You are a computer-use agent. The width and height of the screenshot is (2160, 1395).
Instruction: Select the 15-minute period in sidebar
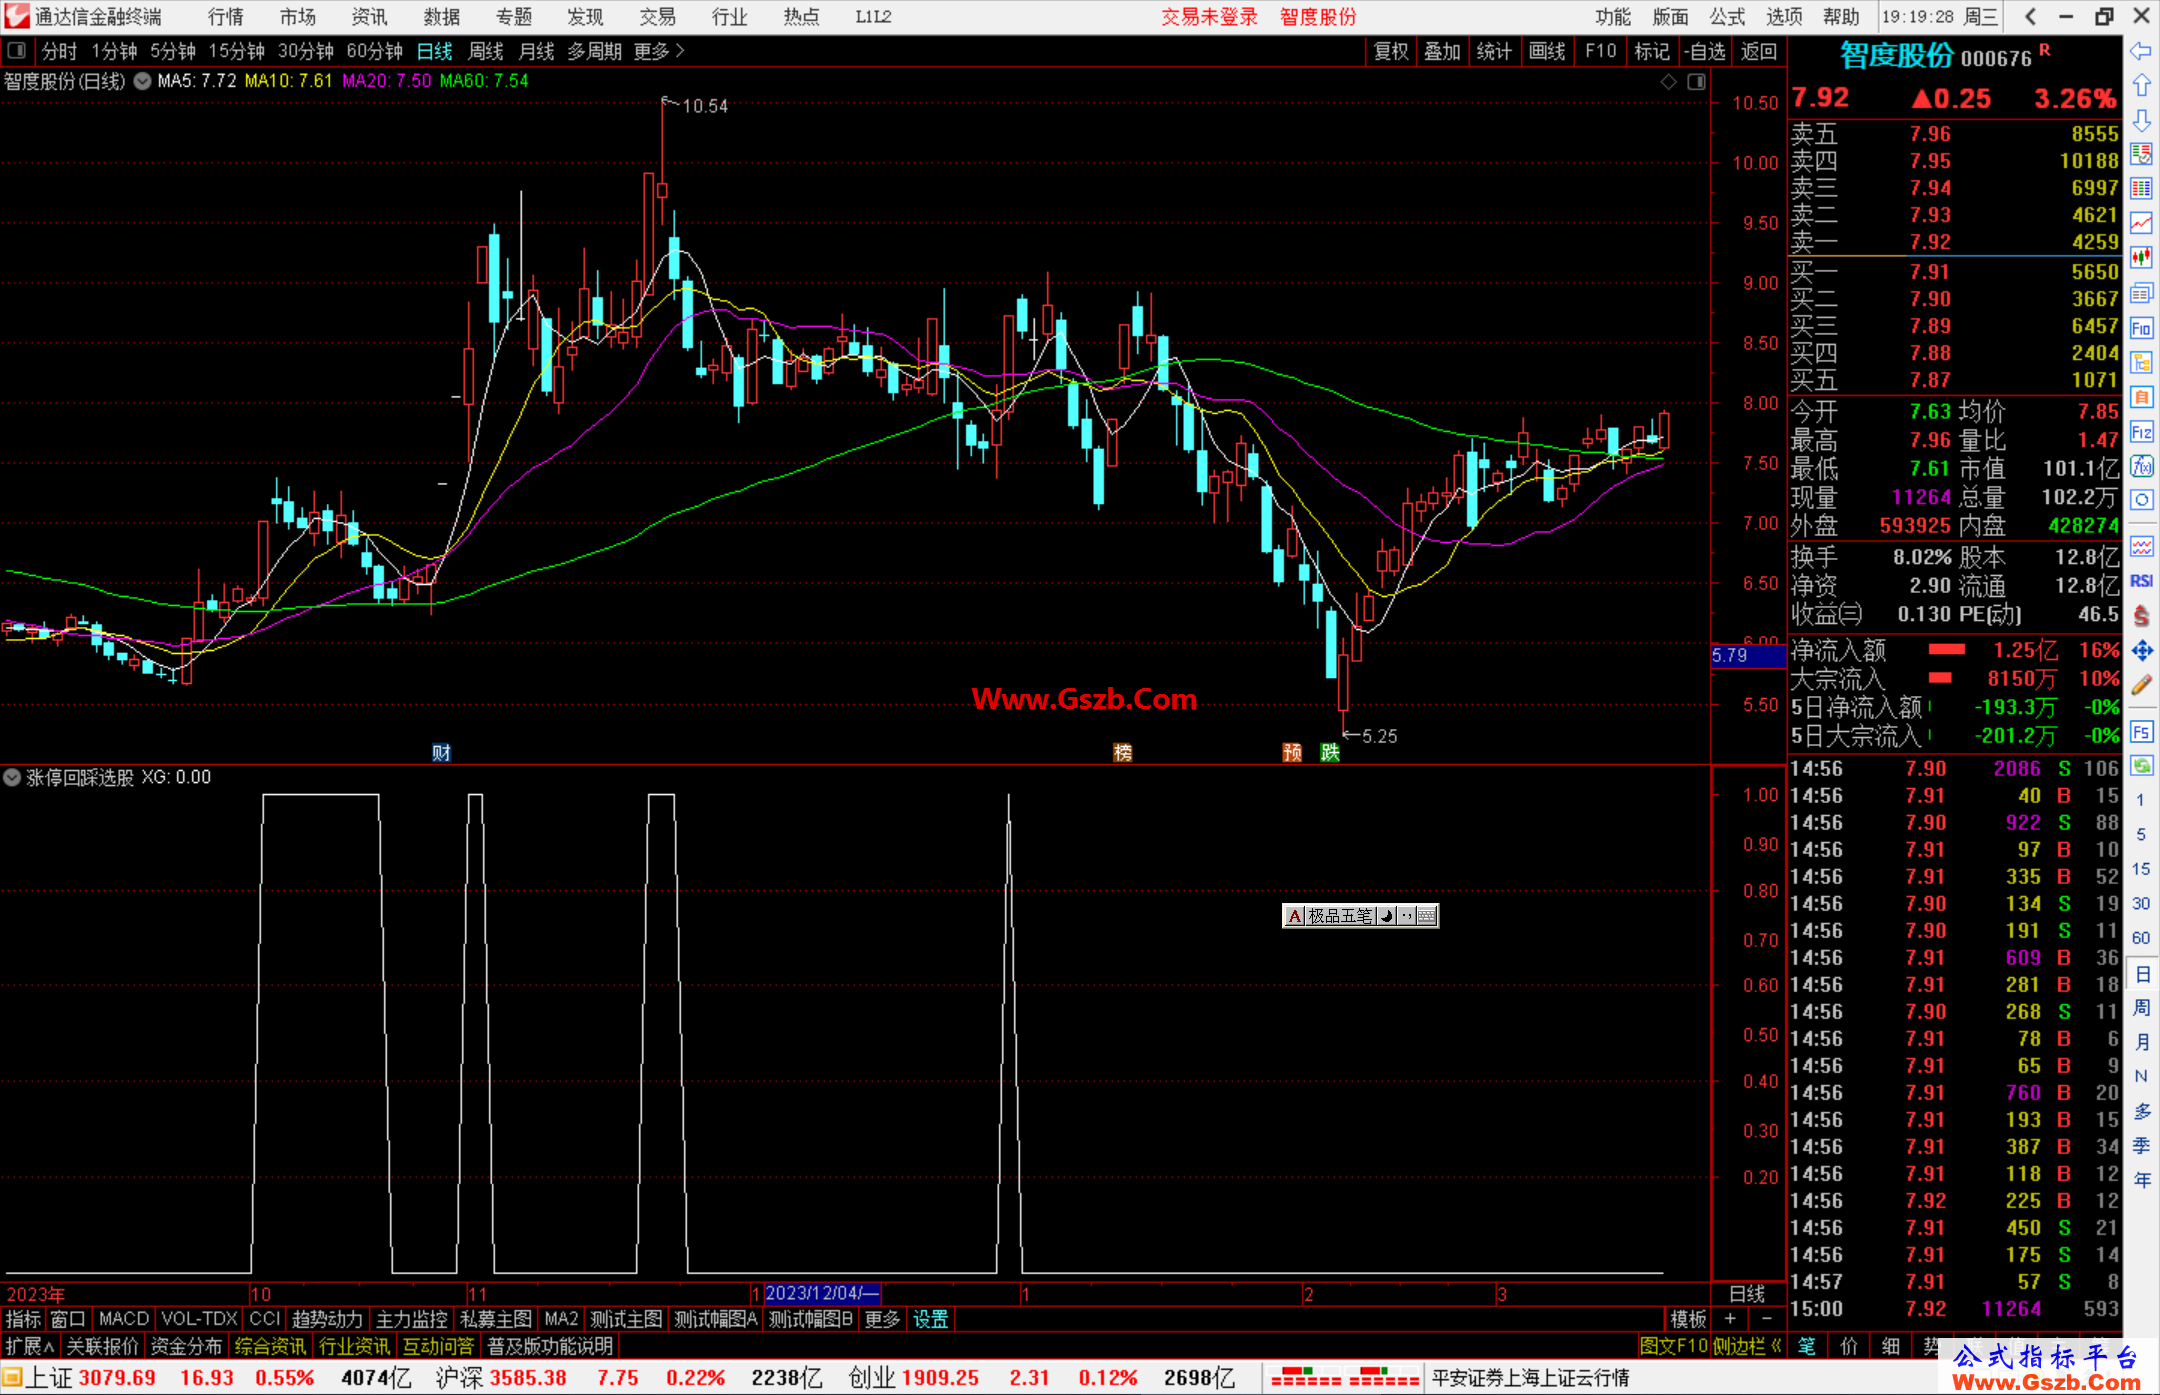coord(2141,869)
